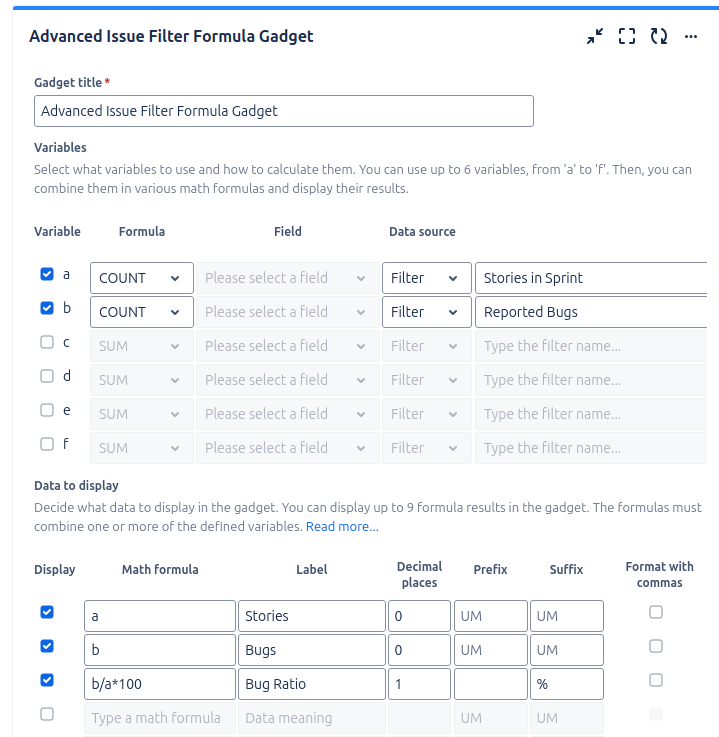719x737 pixels.
Task: Open COUNT formula dropdown for variable b
Action: click(x=141, y=312)
